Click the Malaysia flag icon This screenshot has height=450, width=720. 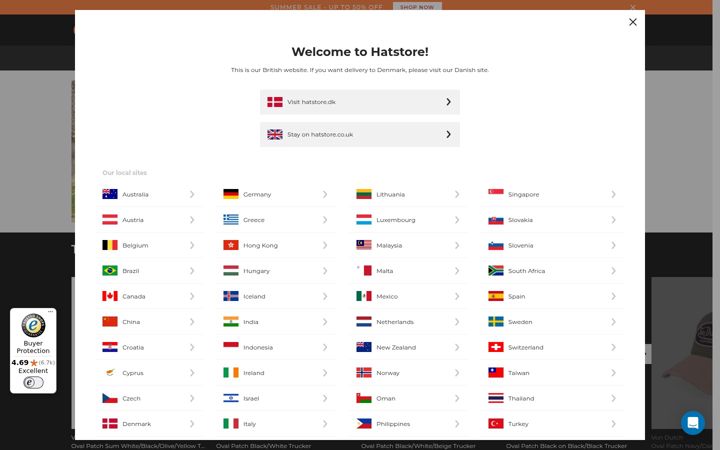364,245
